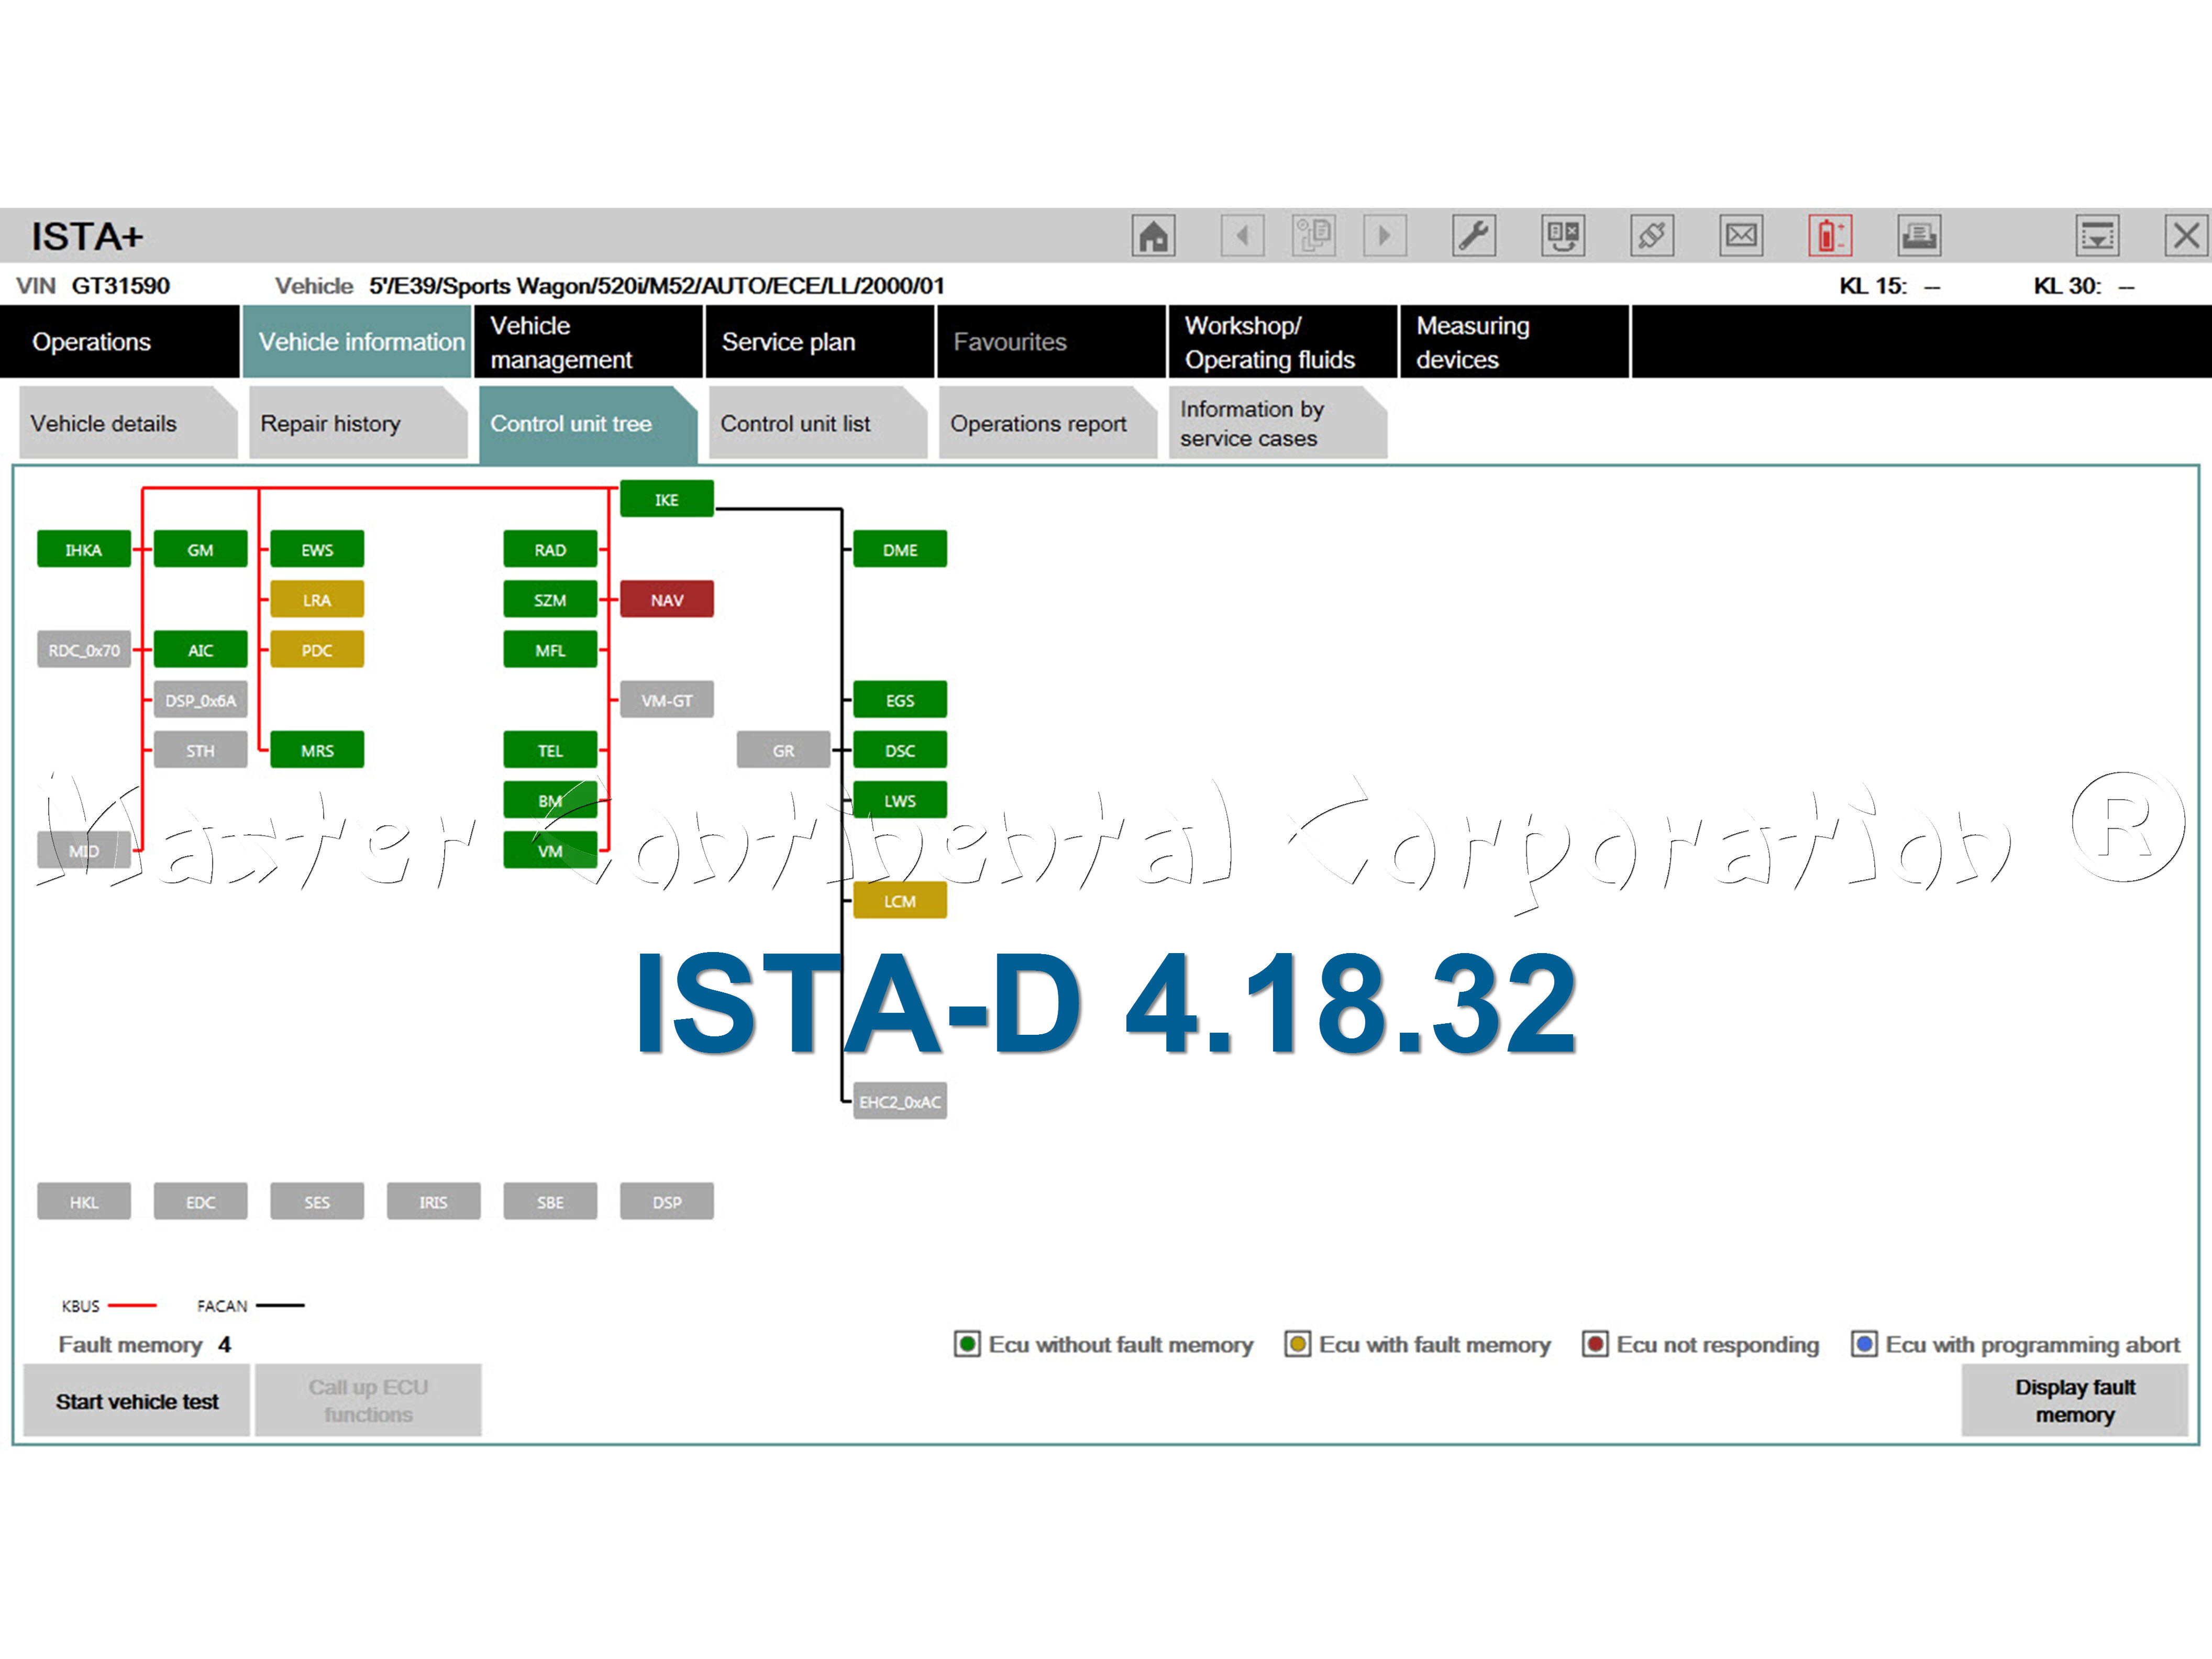Select the grey EDC unit
The width and height of the screenshot is (2212, 1659).
(200, 1201)
